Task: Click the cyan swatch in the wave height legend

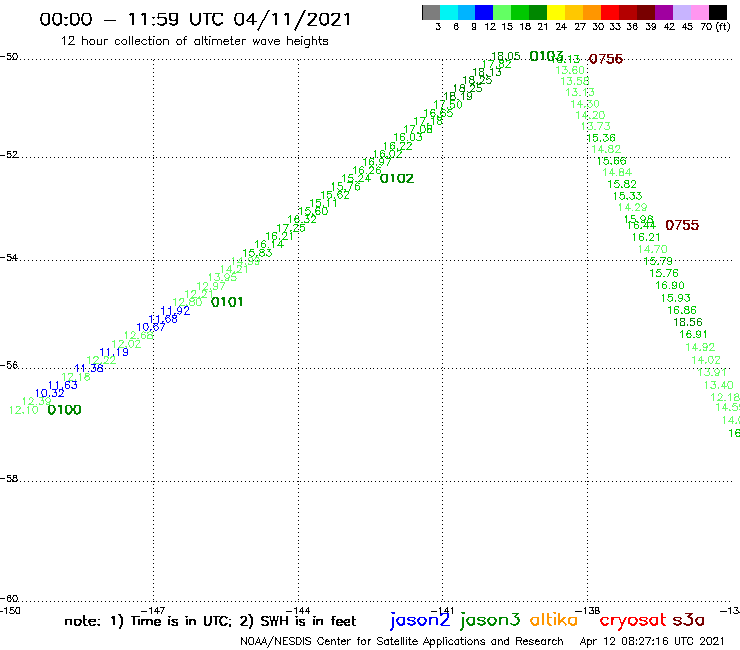Action: (x=449, y=13)
